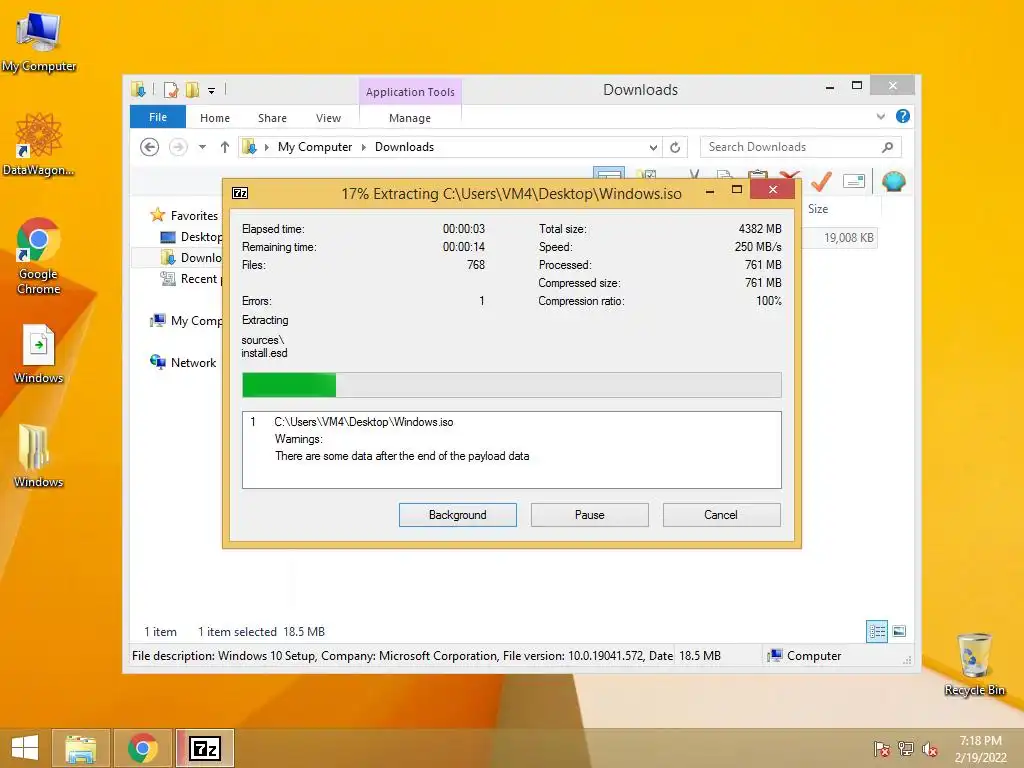The image size is (1024, 768).
Task: Click the muted volume tray icon
Action: point(930,749)
